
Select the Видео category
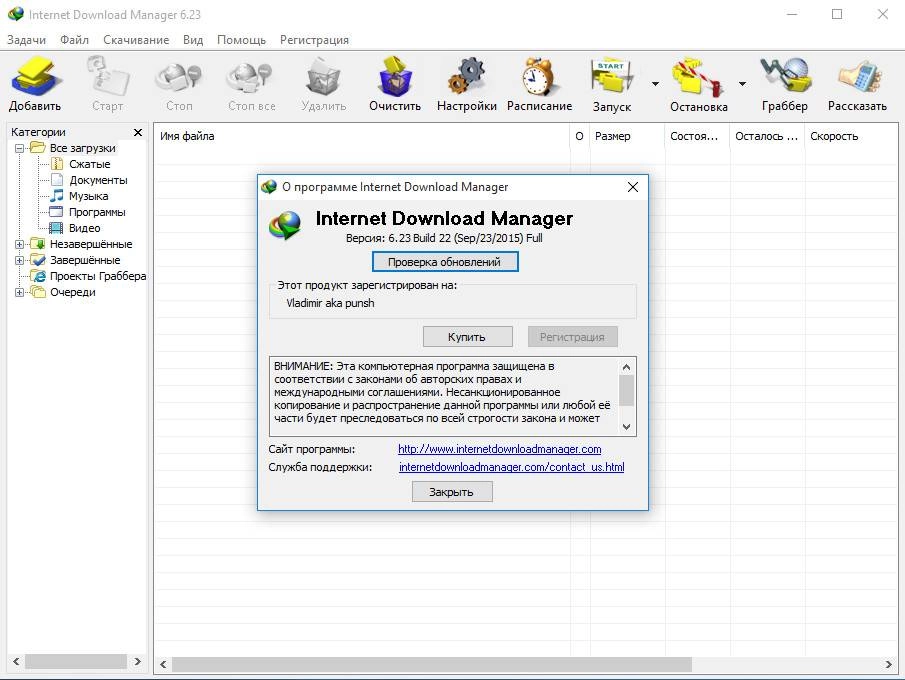point(84,229)
